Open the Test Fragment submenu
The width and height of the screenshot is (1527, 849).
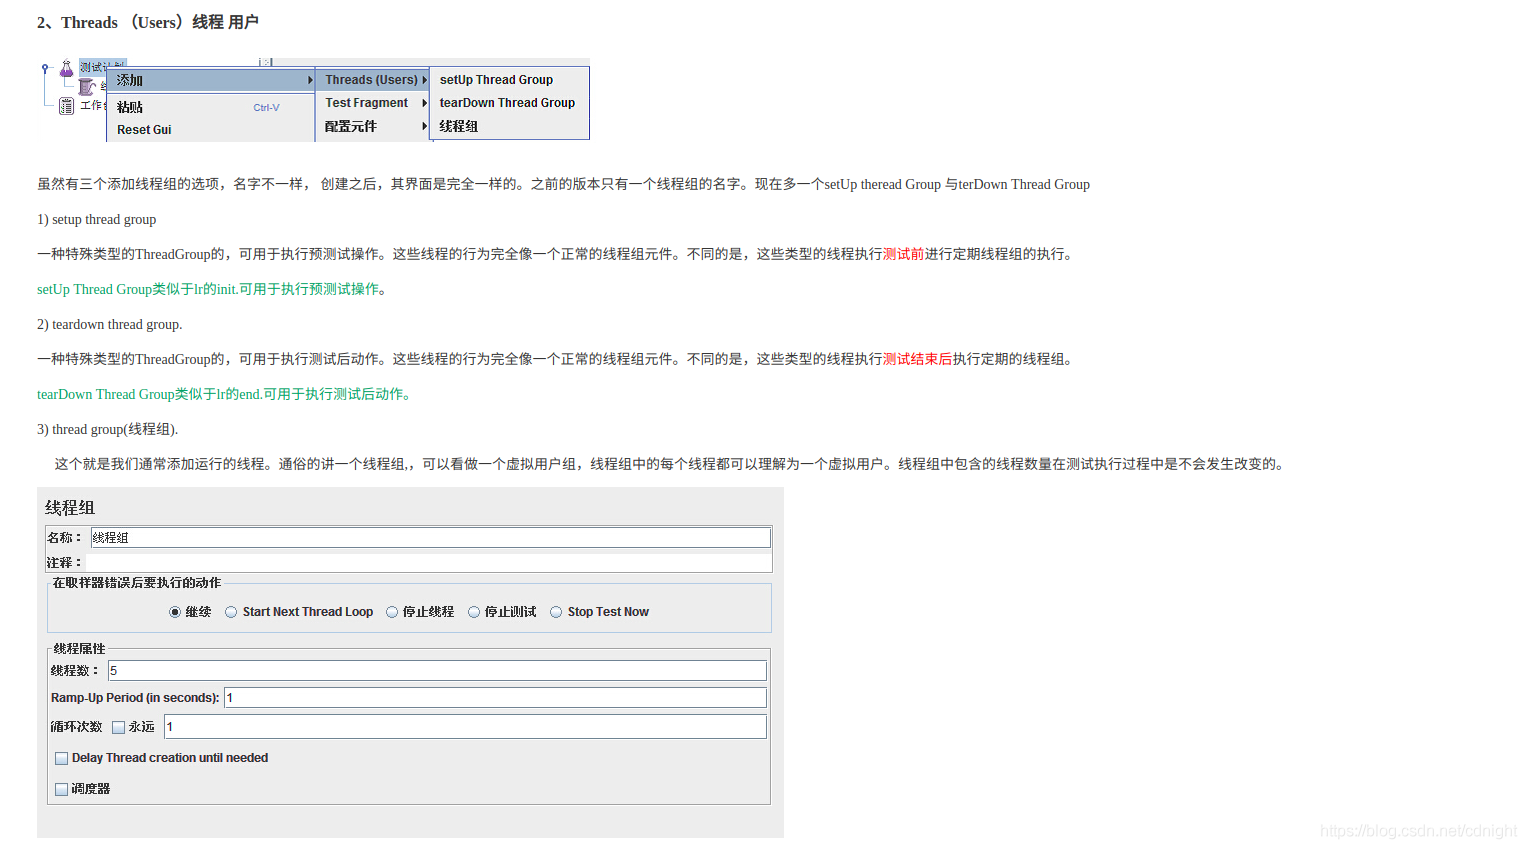point(372,103)
